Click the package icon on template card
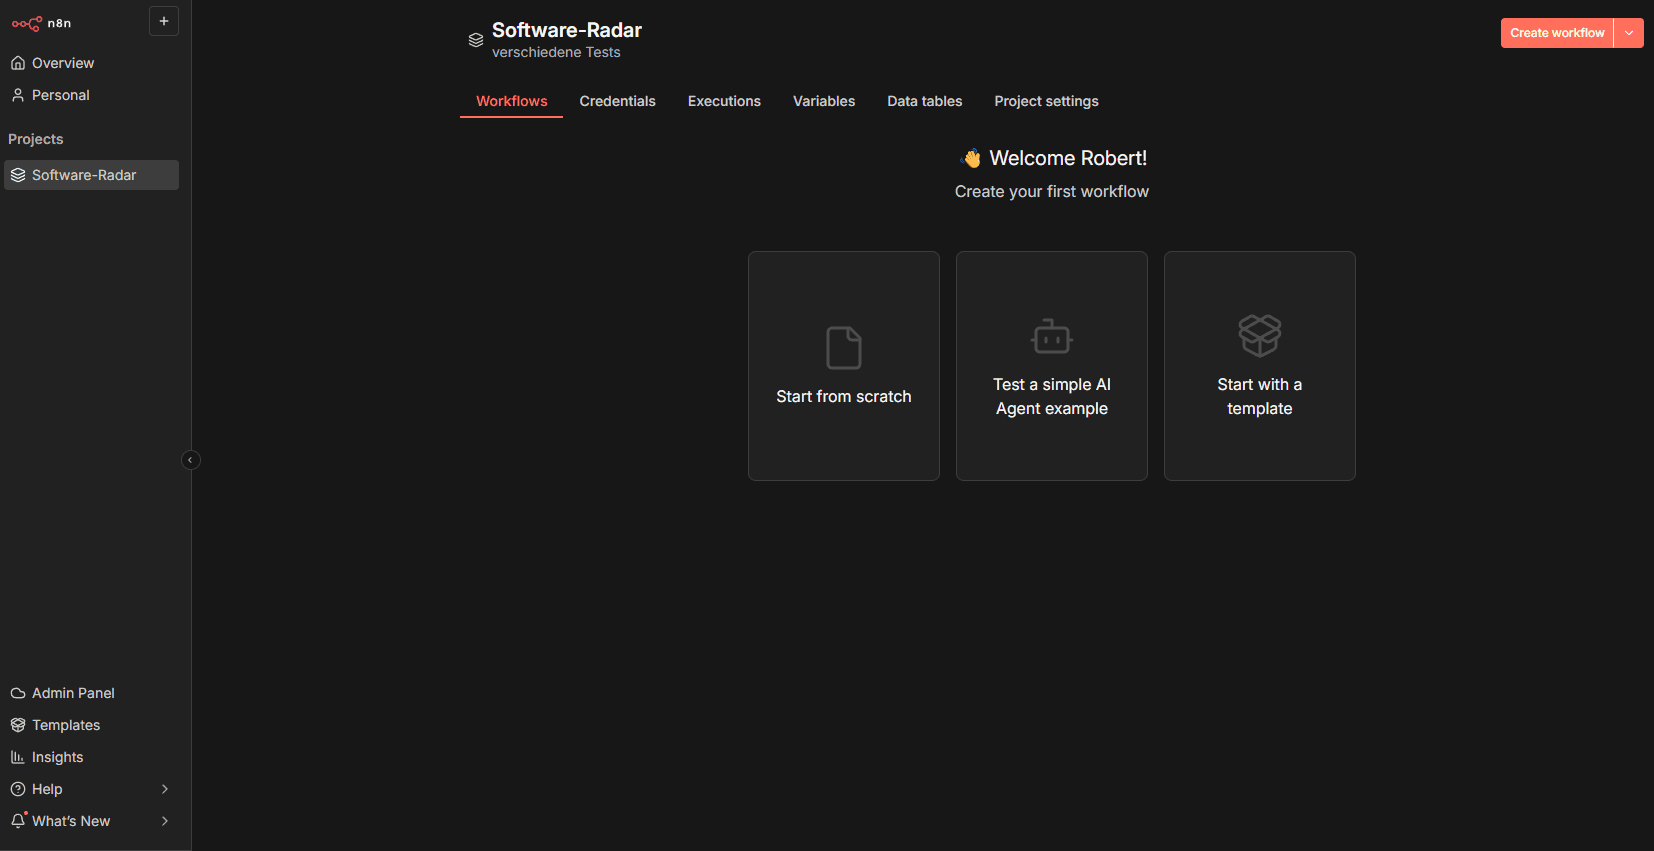This screenshot has width=1654, height=851. point(1260,335)
